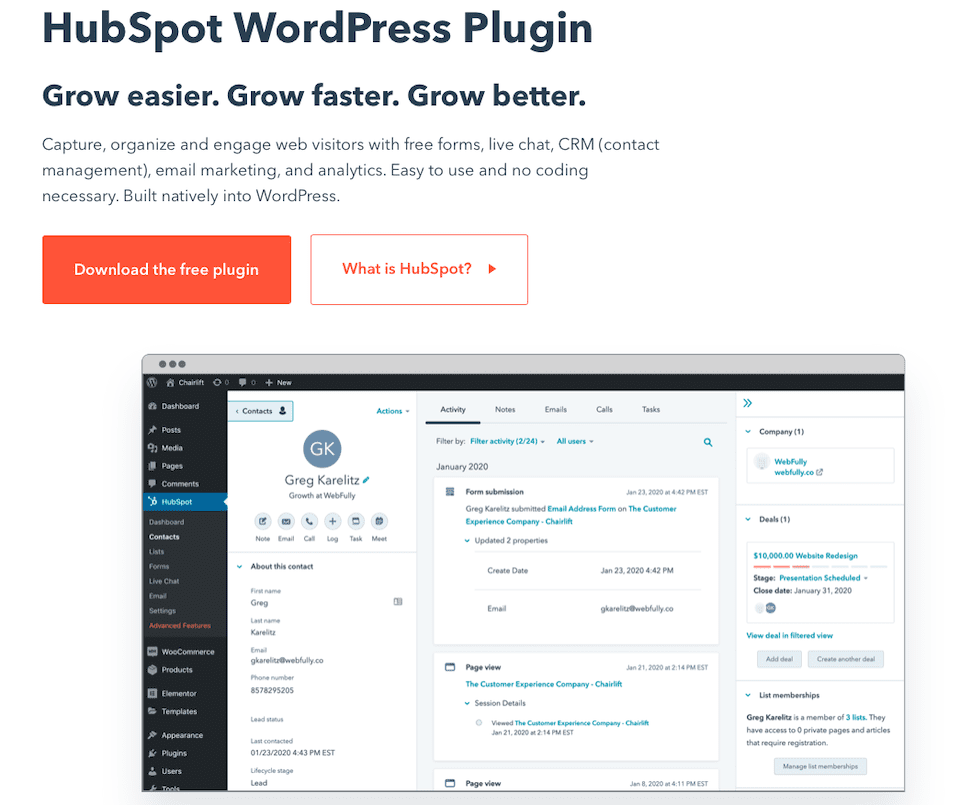The height and width of the screenshot is (805, 960).
Task: Open the Task creation icon
Action: (x=356, y=520)
